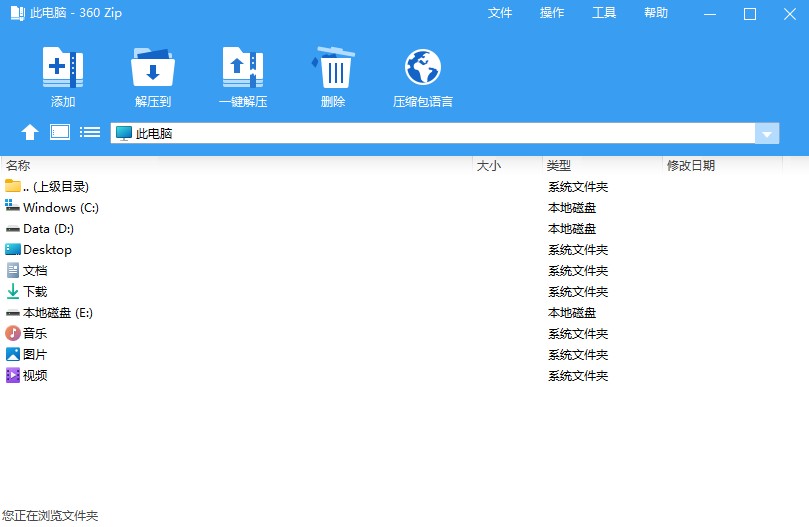Open the 操作 menu
The height and width of the screenshot is (527, 809).
pyautogui.click(x=552, y=13)
